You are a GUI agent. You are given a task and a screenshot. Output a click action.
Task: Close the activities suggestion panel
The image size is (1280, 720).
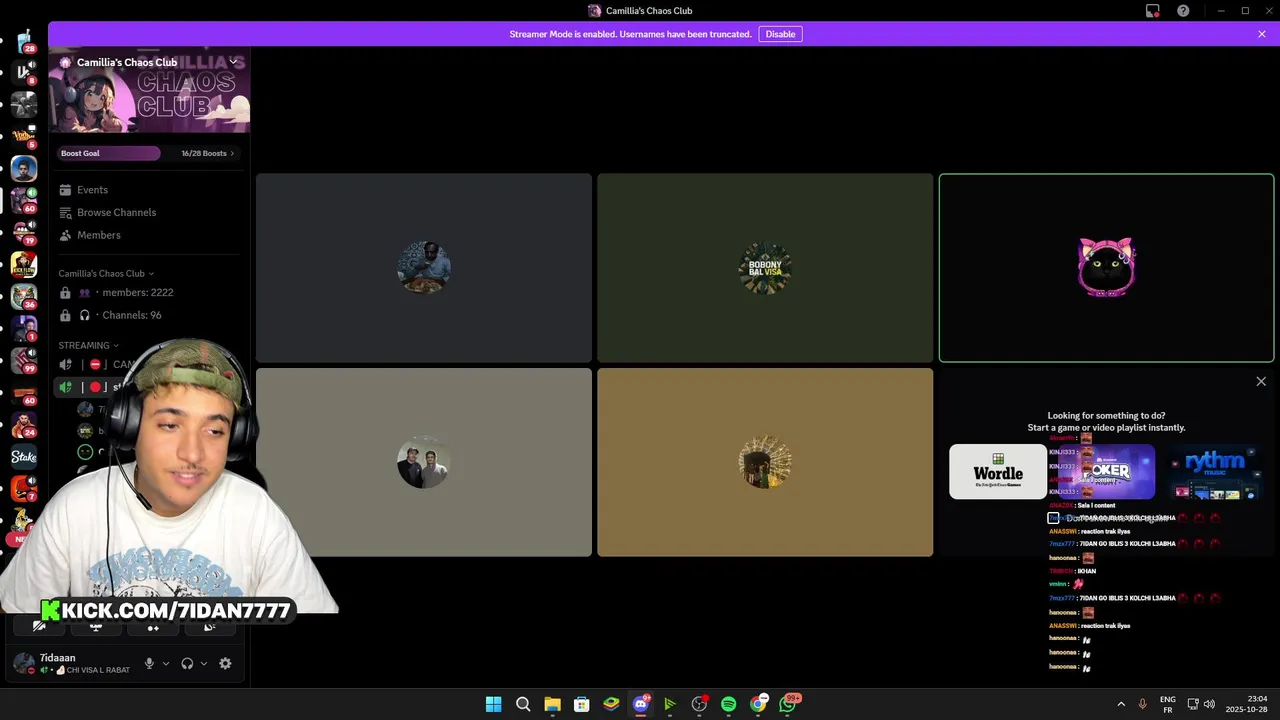[1261, 381]
